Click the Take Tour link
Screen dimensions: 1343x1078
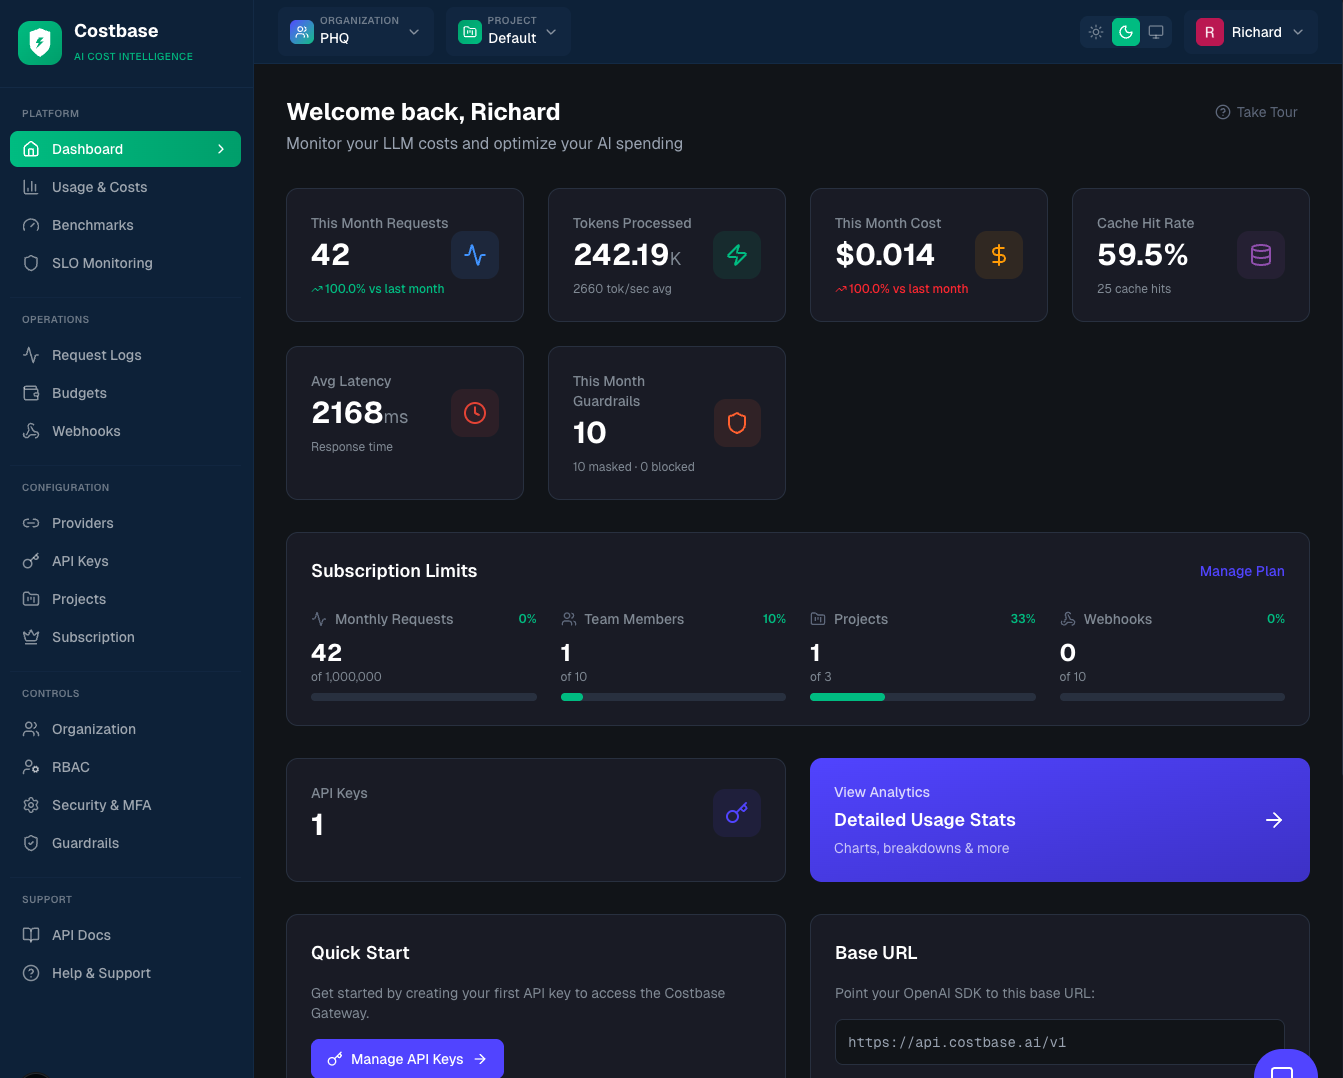(x=1256, y=112)
